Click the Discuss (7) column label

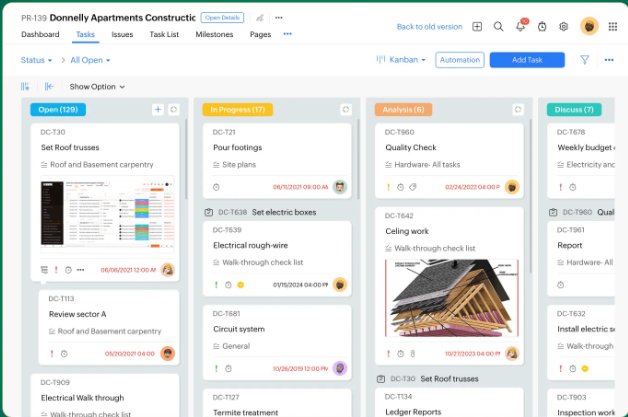click(574, 109)
